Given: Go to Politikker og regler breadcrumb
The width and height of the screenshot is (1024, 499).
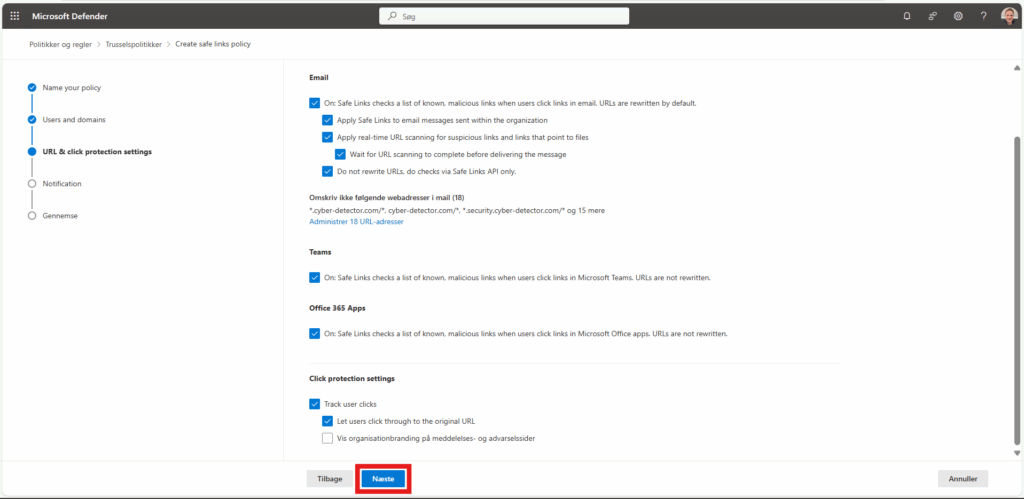Looking at the screenshot, I should (x=61, y=44).
